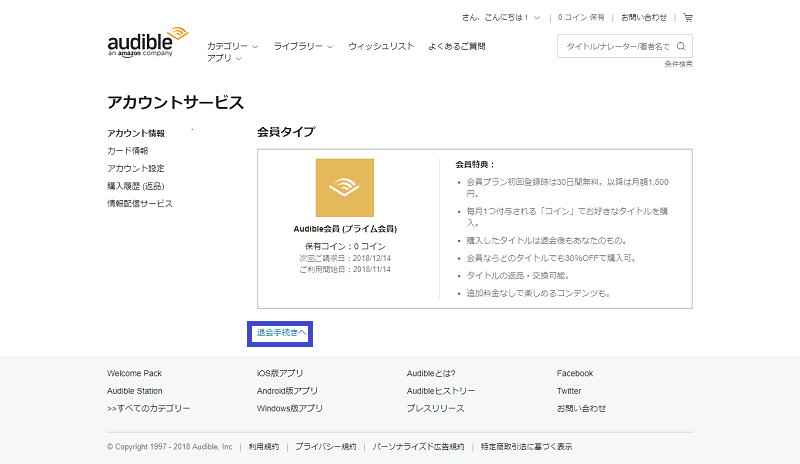Open パーソナライズド広告規約 footer link
This screenshot has height=464, width=800.
pos(418,447)
